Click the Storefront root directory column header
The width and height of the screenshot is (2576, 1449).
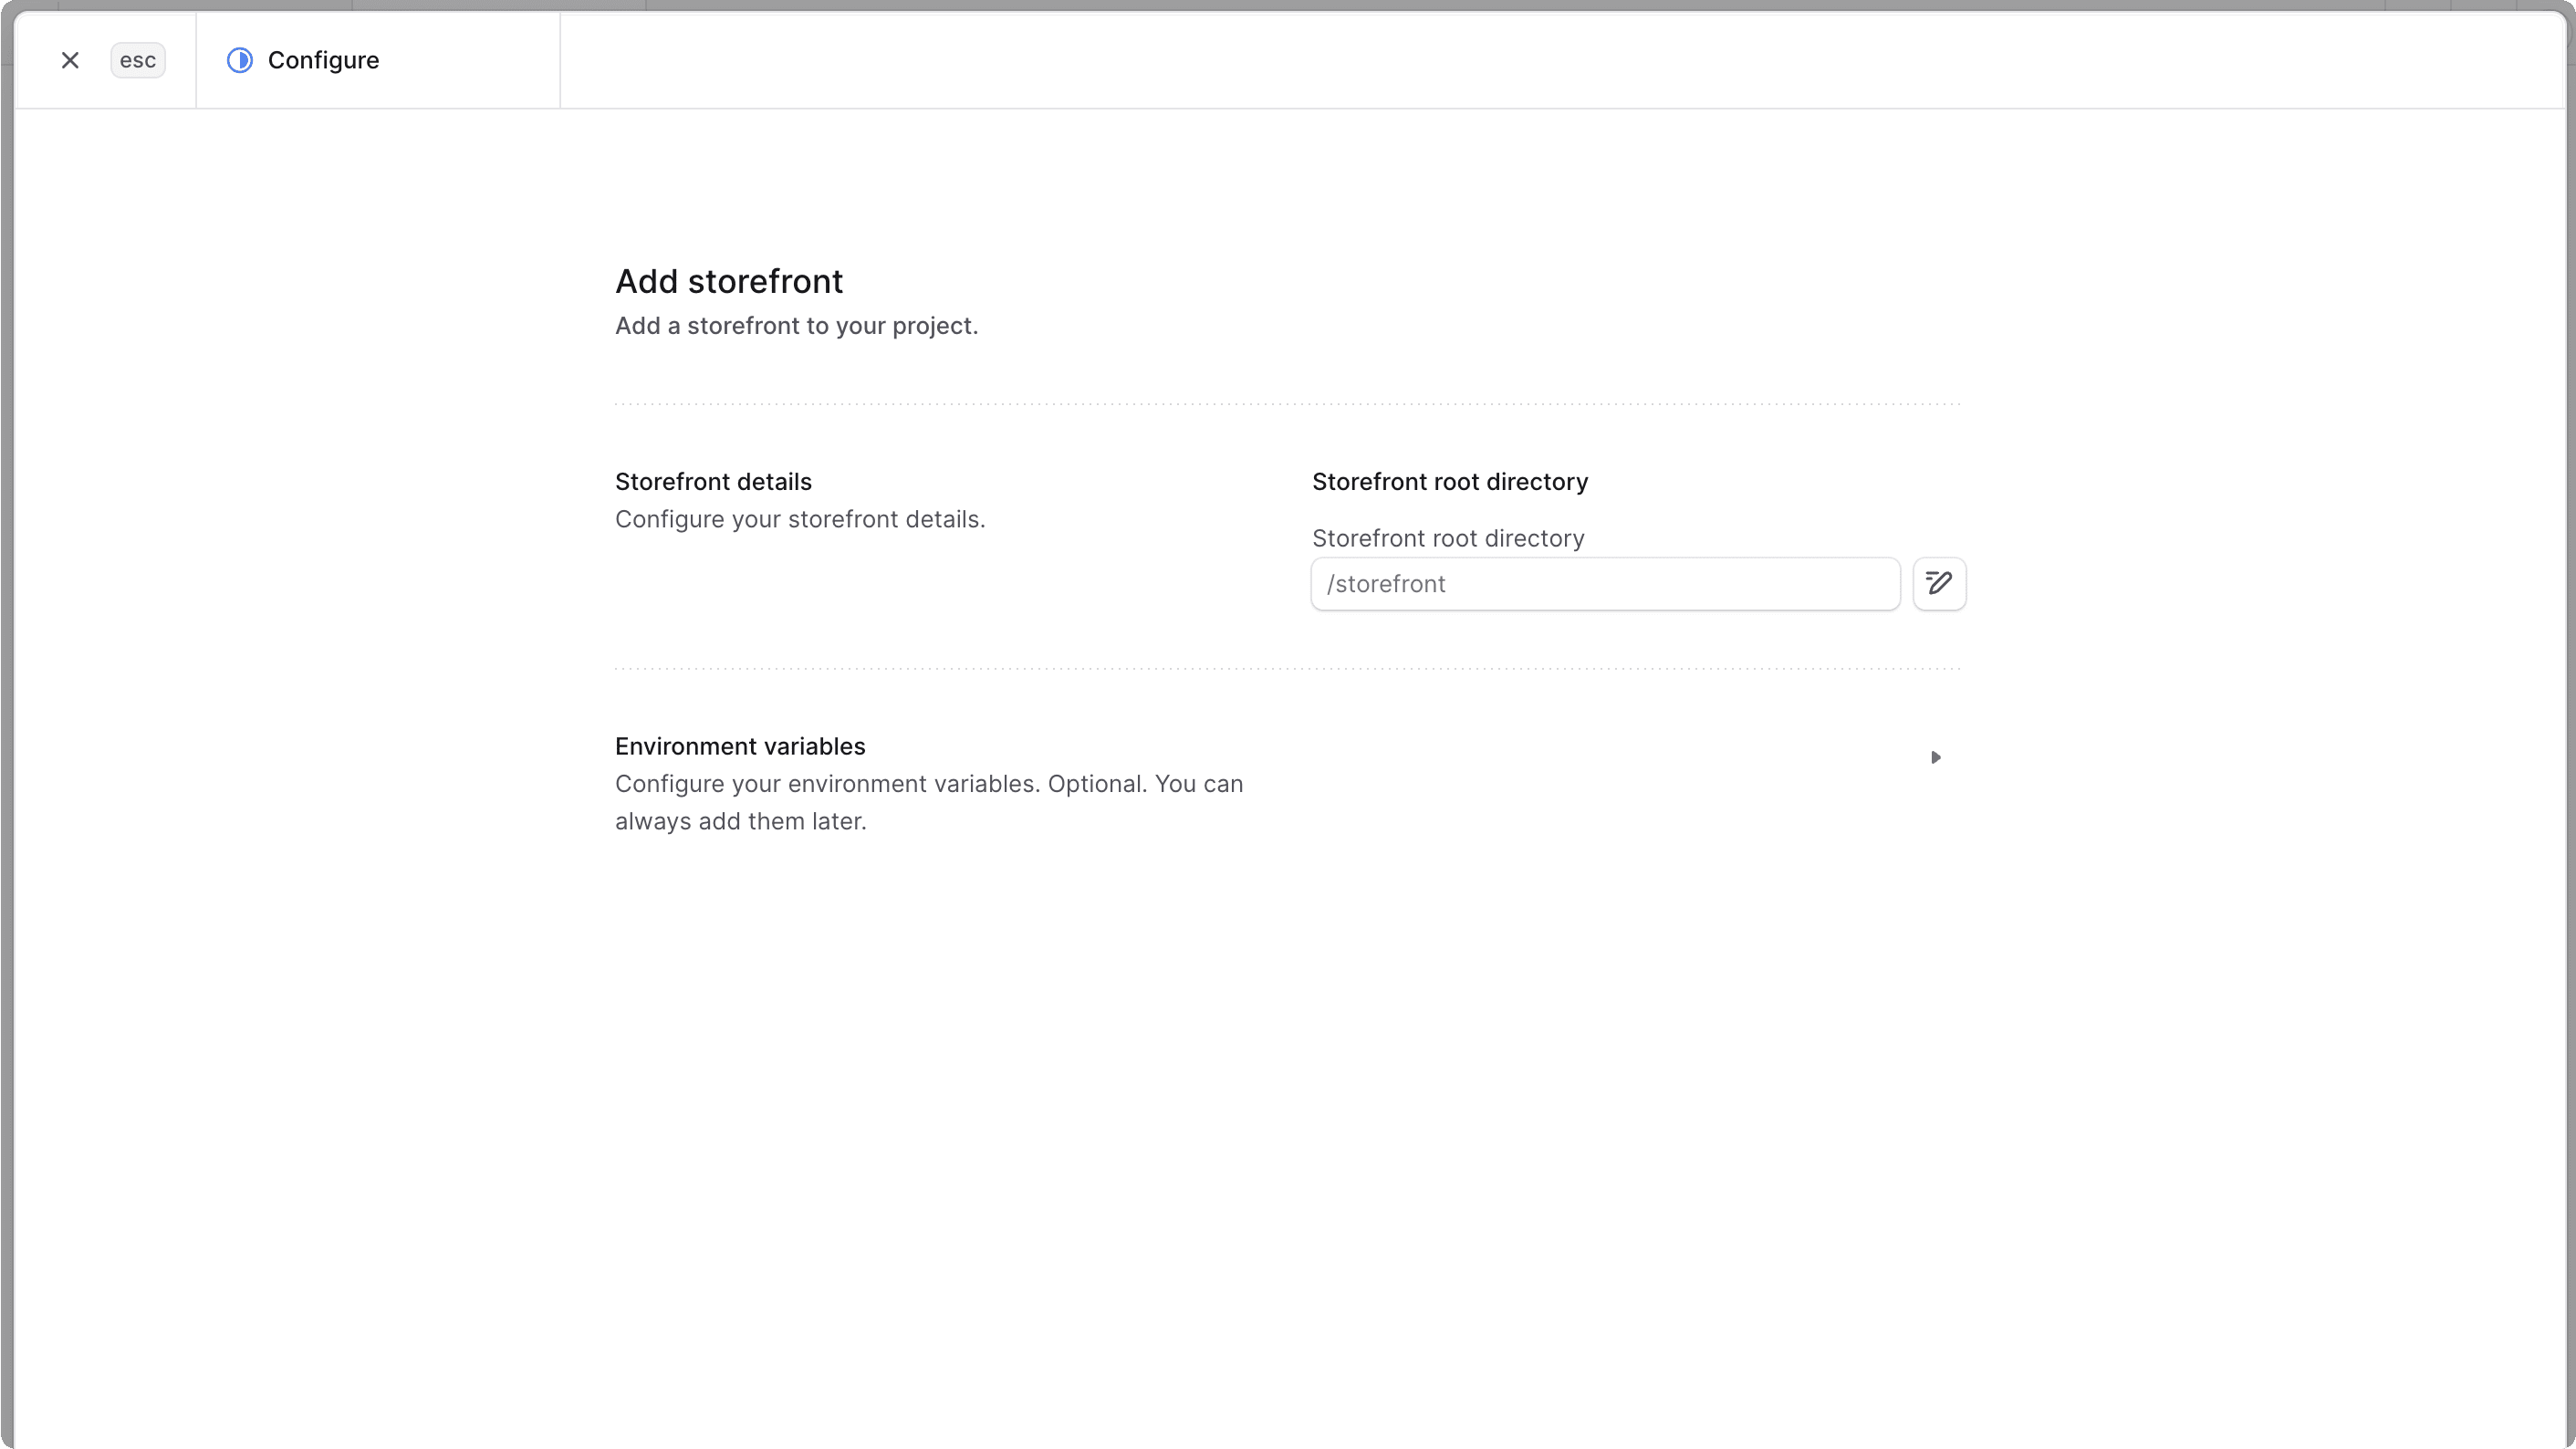1449,481
